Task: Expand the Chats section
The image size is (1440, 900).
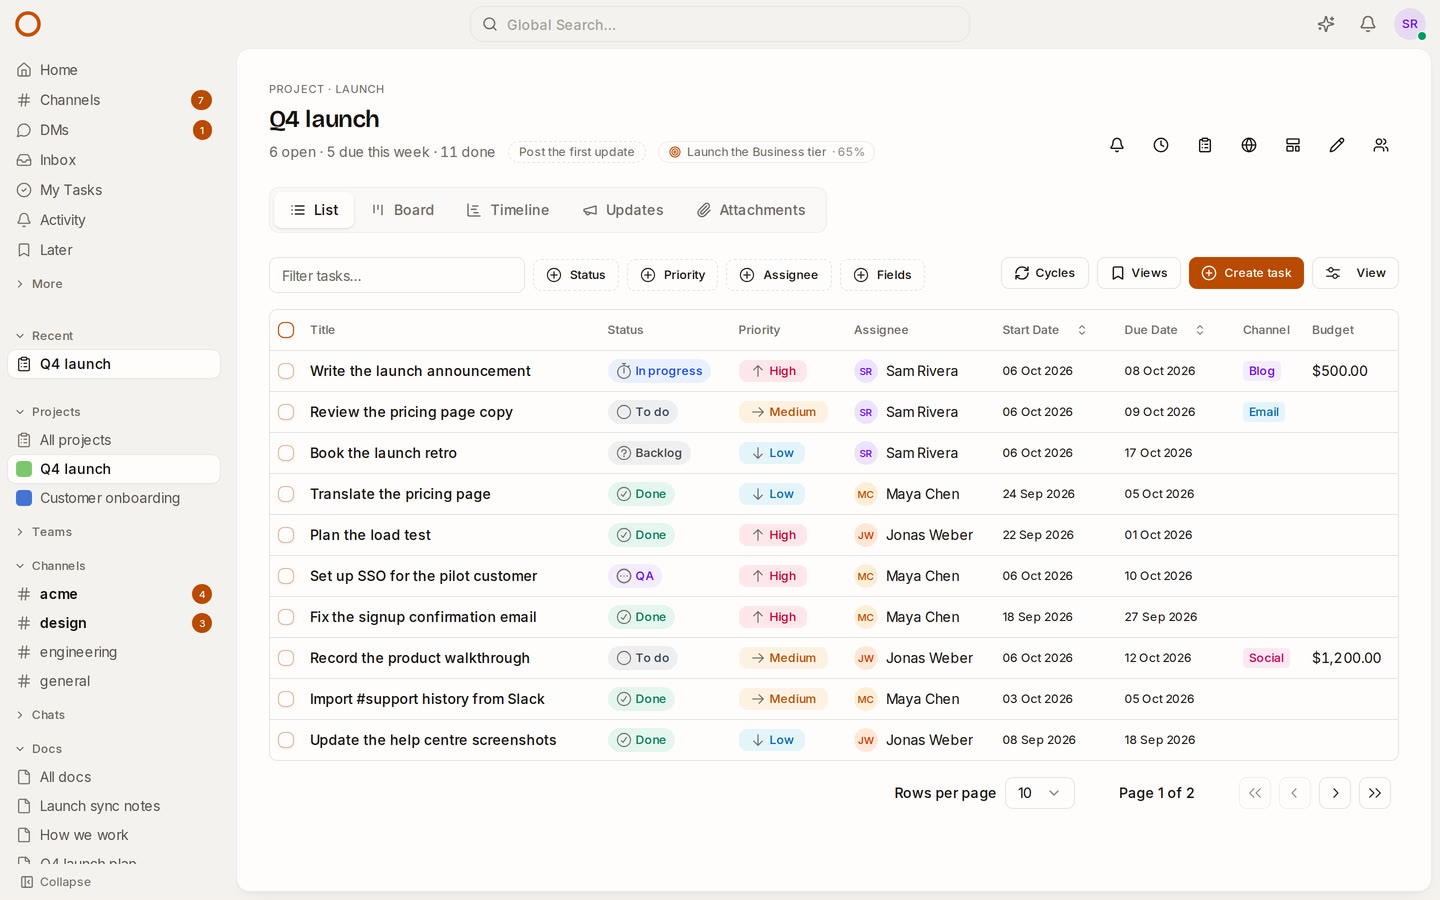Action: click(41, 715)
